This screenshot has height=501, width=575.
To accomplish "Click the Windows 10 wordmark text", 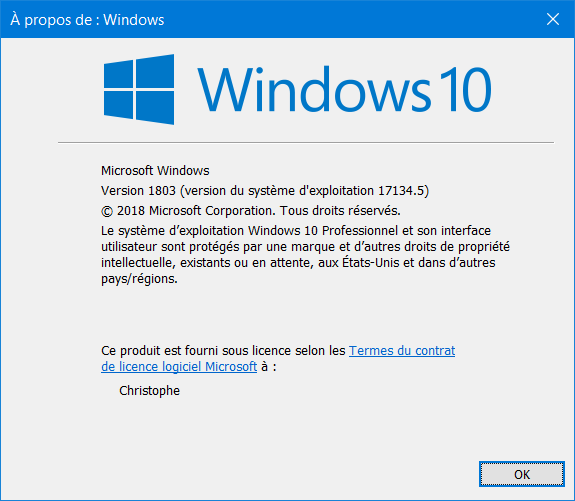I will 344,89.
